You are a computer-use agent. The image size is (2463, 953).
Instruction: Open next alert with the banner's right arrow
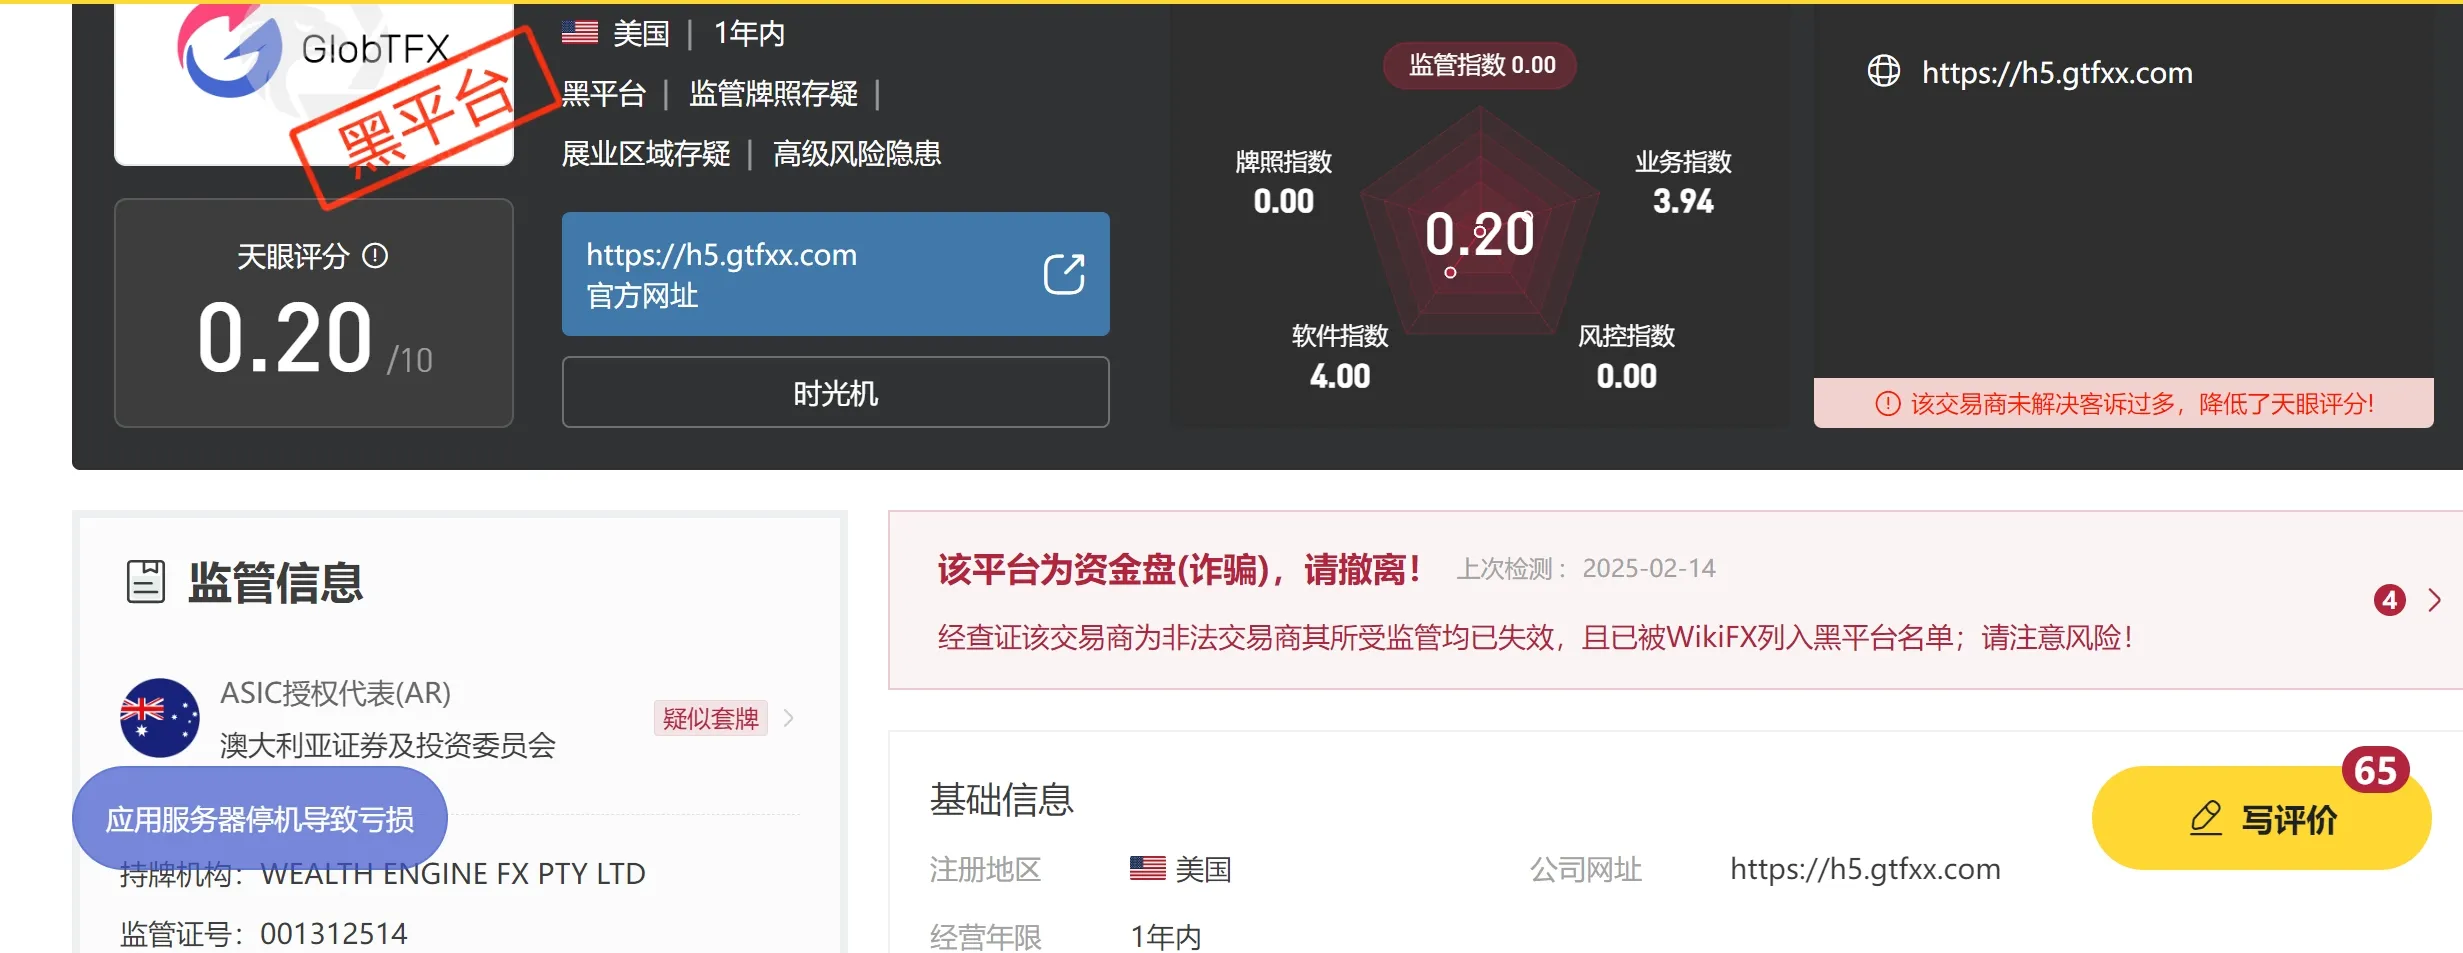click(2435, 600)
